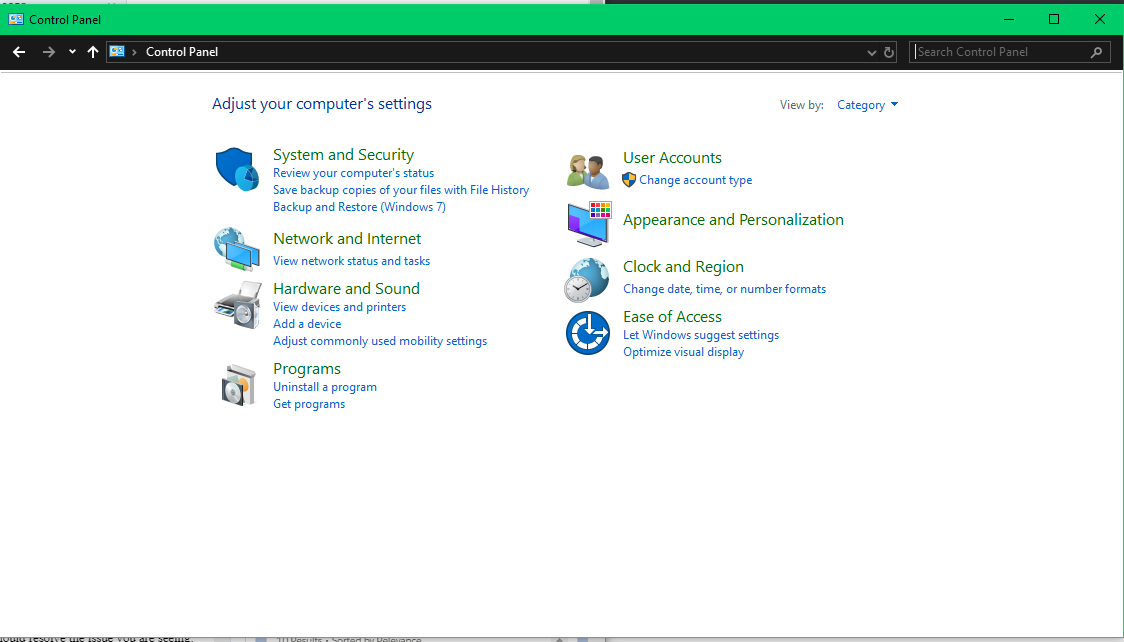Viewport: 1124px width, 642px height.
Task: Click the search magnifier icon
Action: pos(1096,52)
